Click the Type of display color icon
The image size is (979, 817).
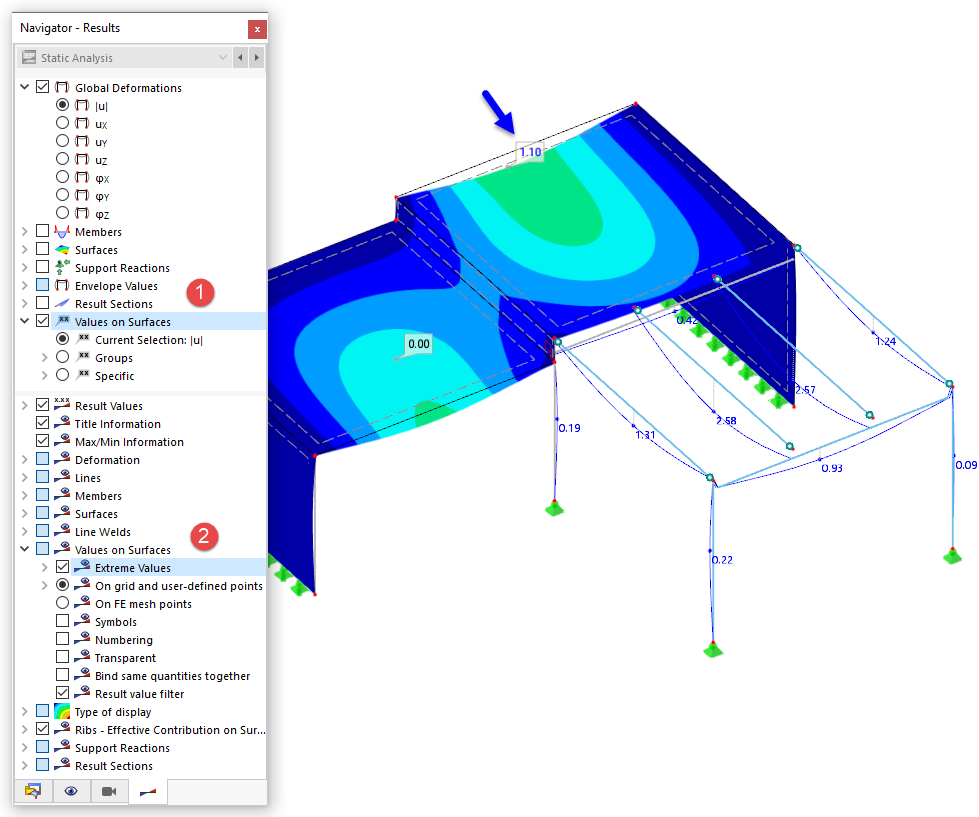[62, 712]
